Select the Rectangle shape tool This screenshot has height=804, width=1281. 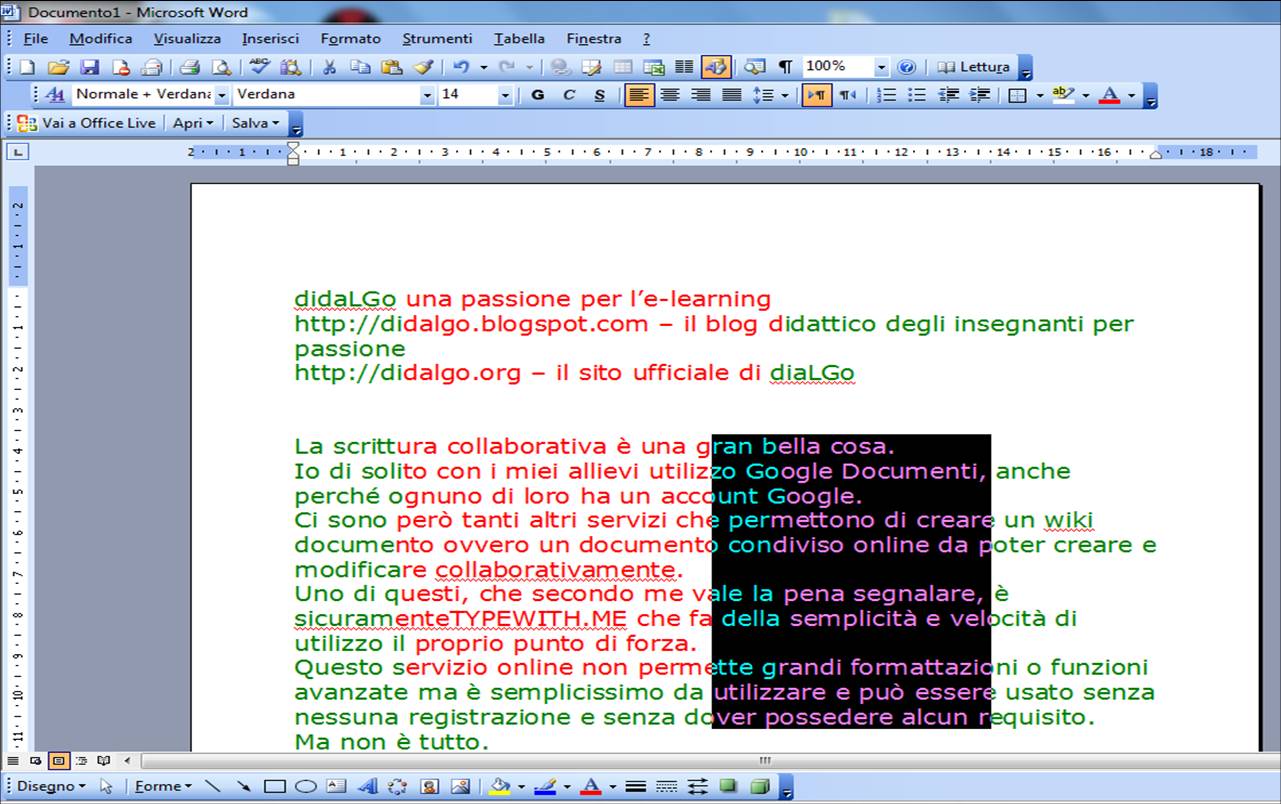[x=274, y=786]
